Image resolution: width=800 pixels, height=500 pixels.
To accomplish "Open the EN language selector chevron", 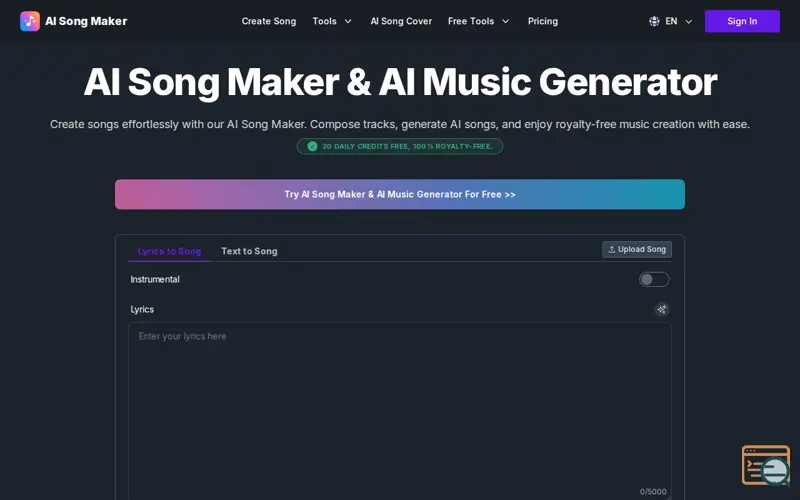I will click(x=688, y=21).
